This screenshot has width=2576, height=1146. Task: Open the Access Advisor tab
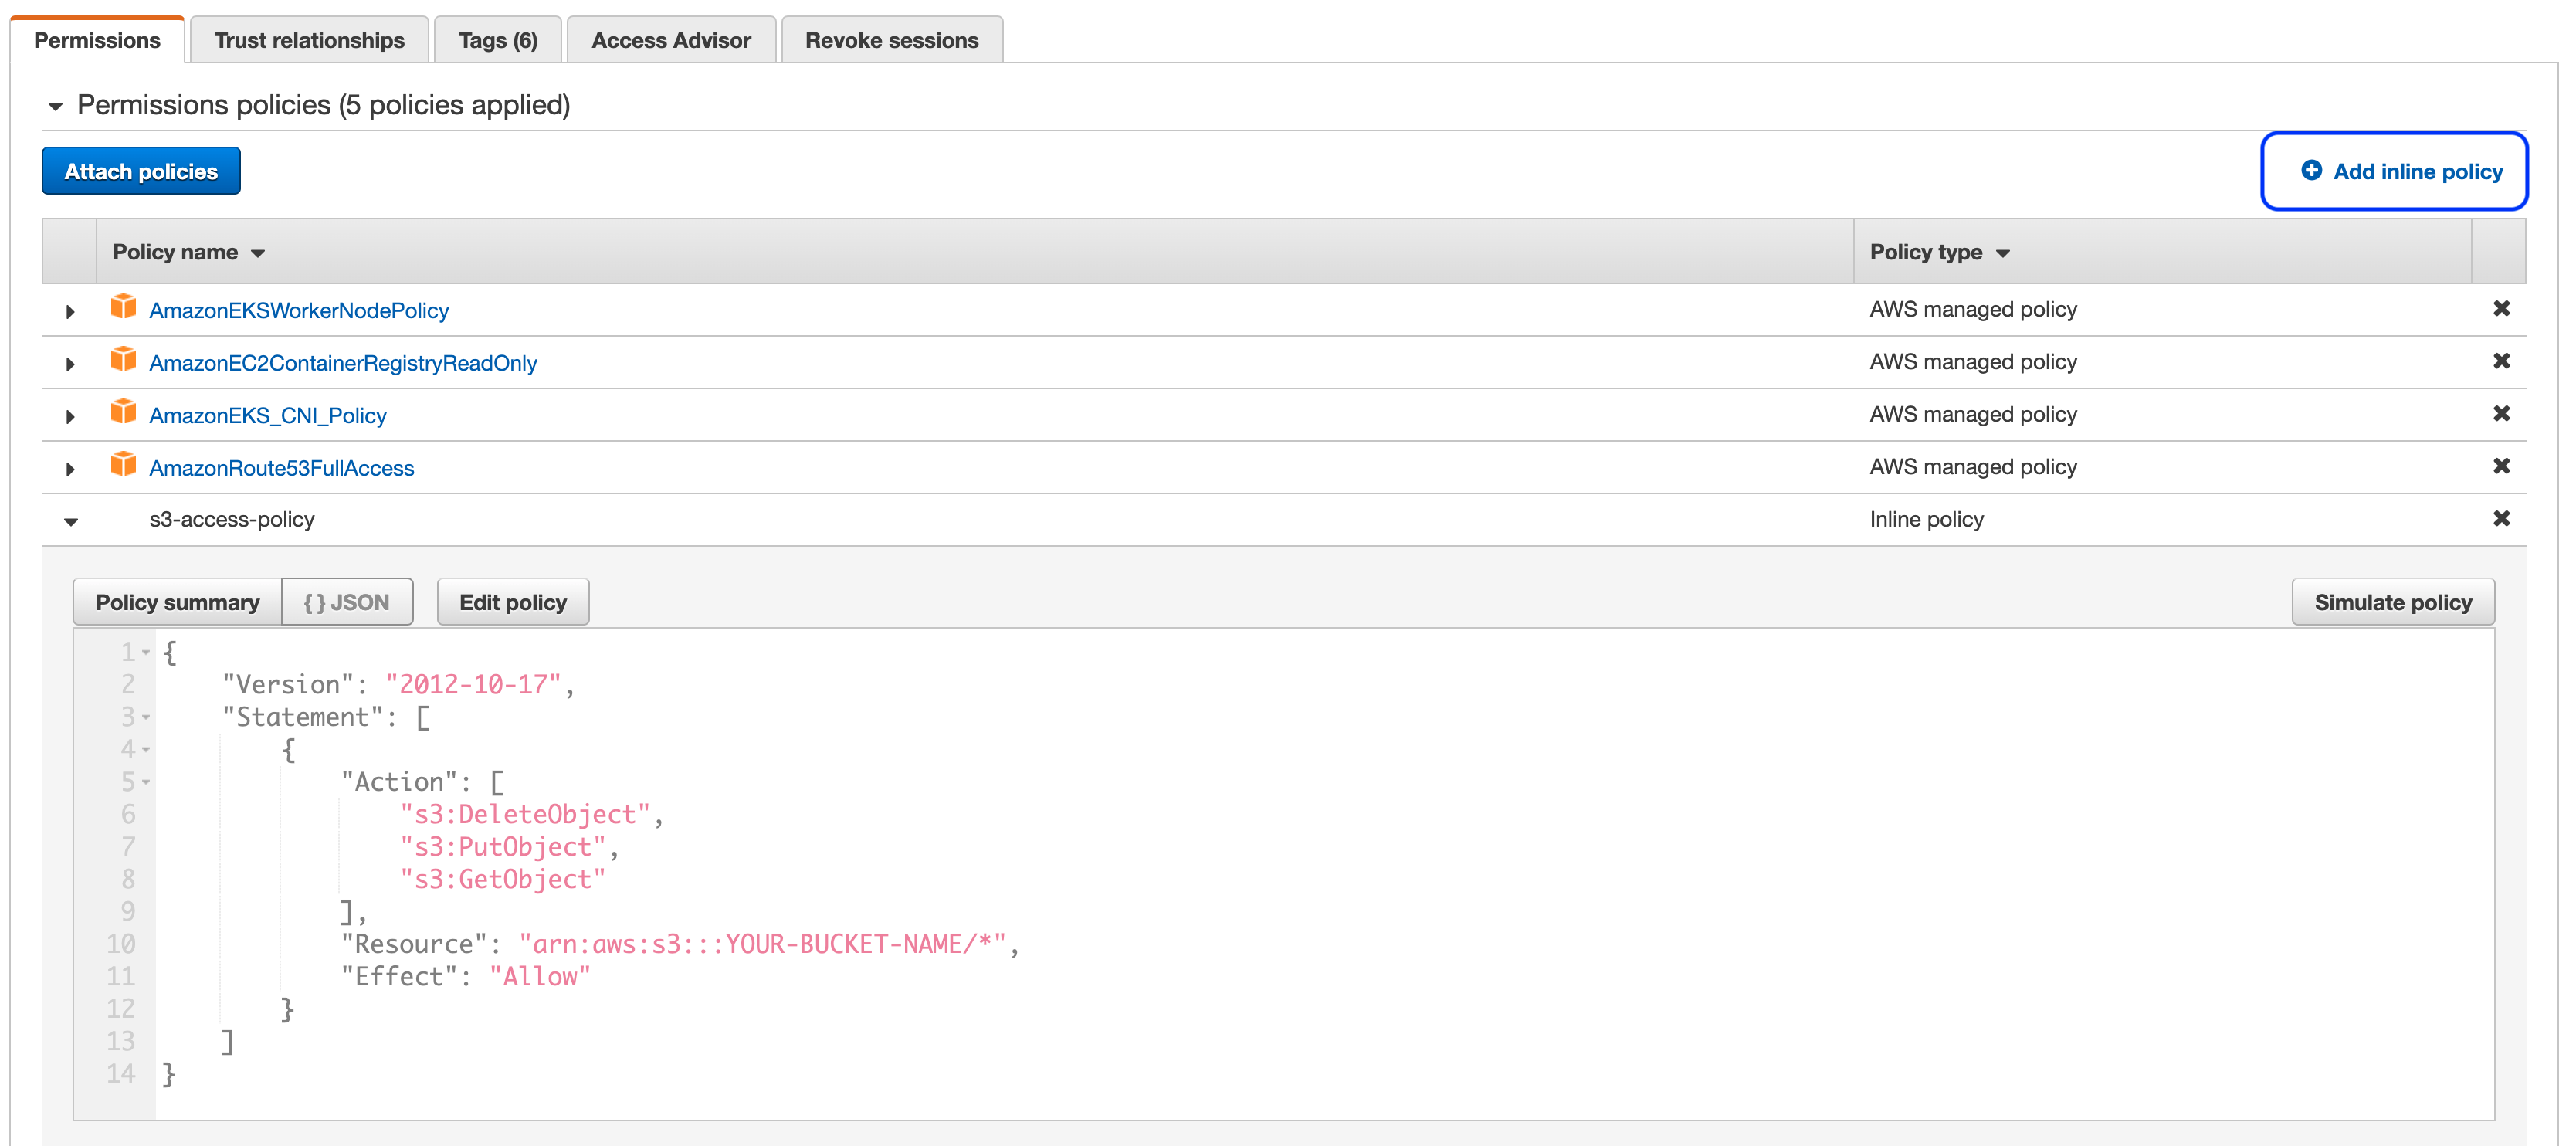coord(670,40)
